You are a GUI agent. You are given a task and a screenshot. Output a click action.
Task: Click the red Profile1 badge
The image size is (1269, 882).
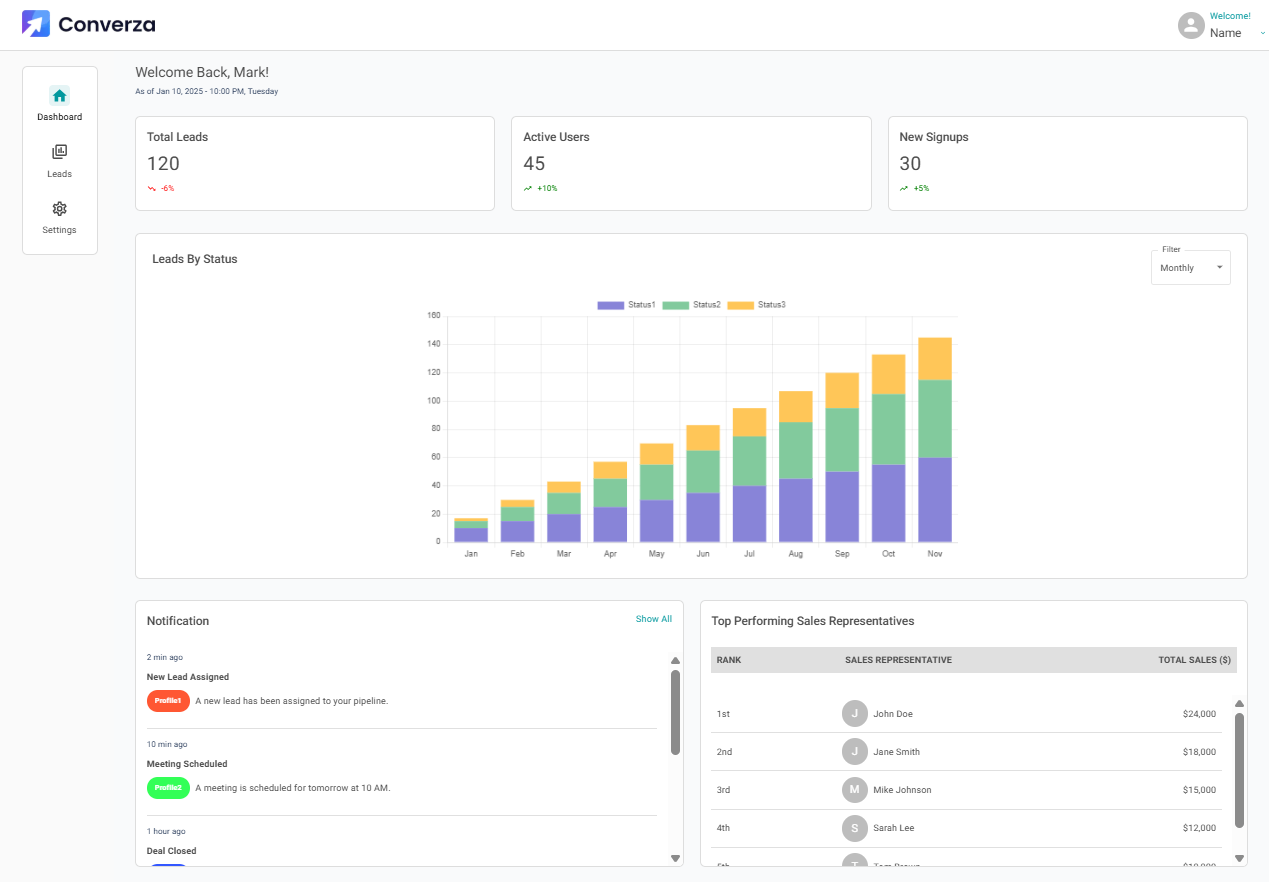coord(168,701)
